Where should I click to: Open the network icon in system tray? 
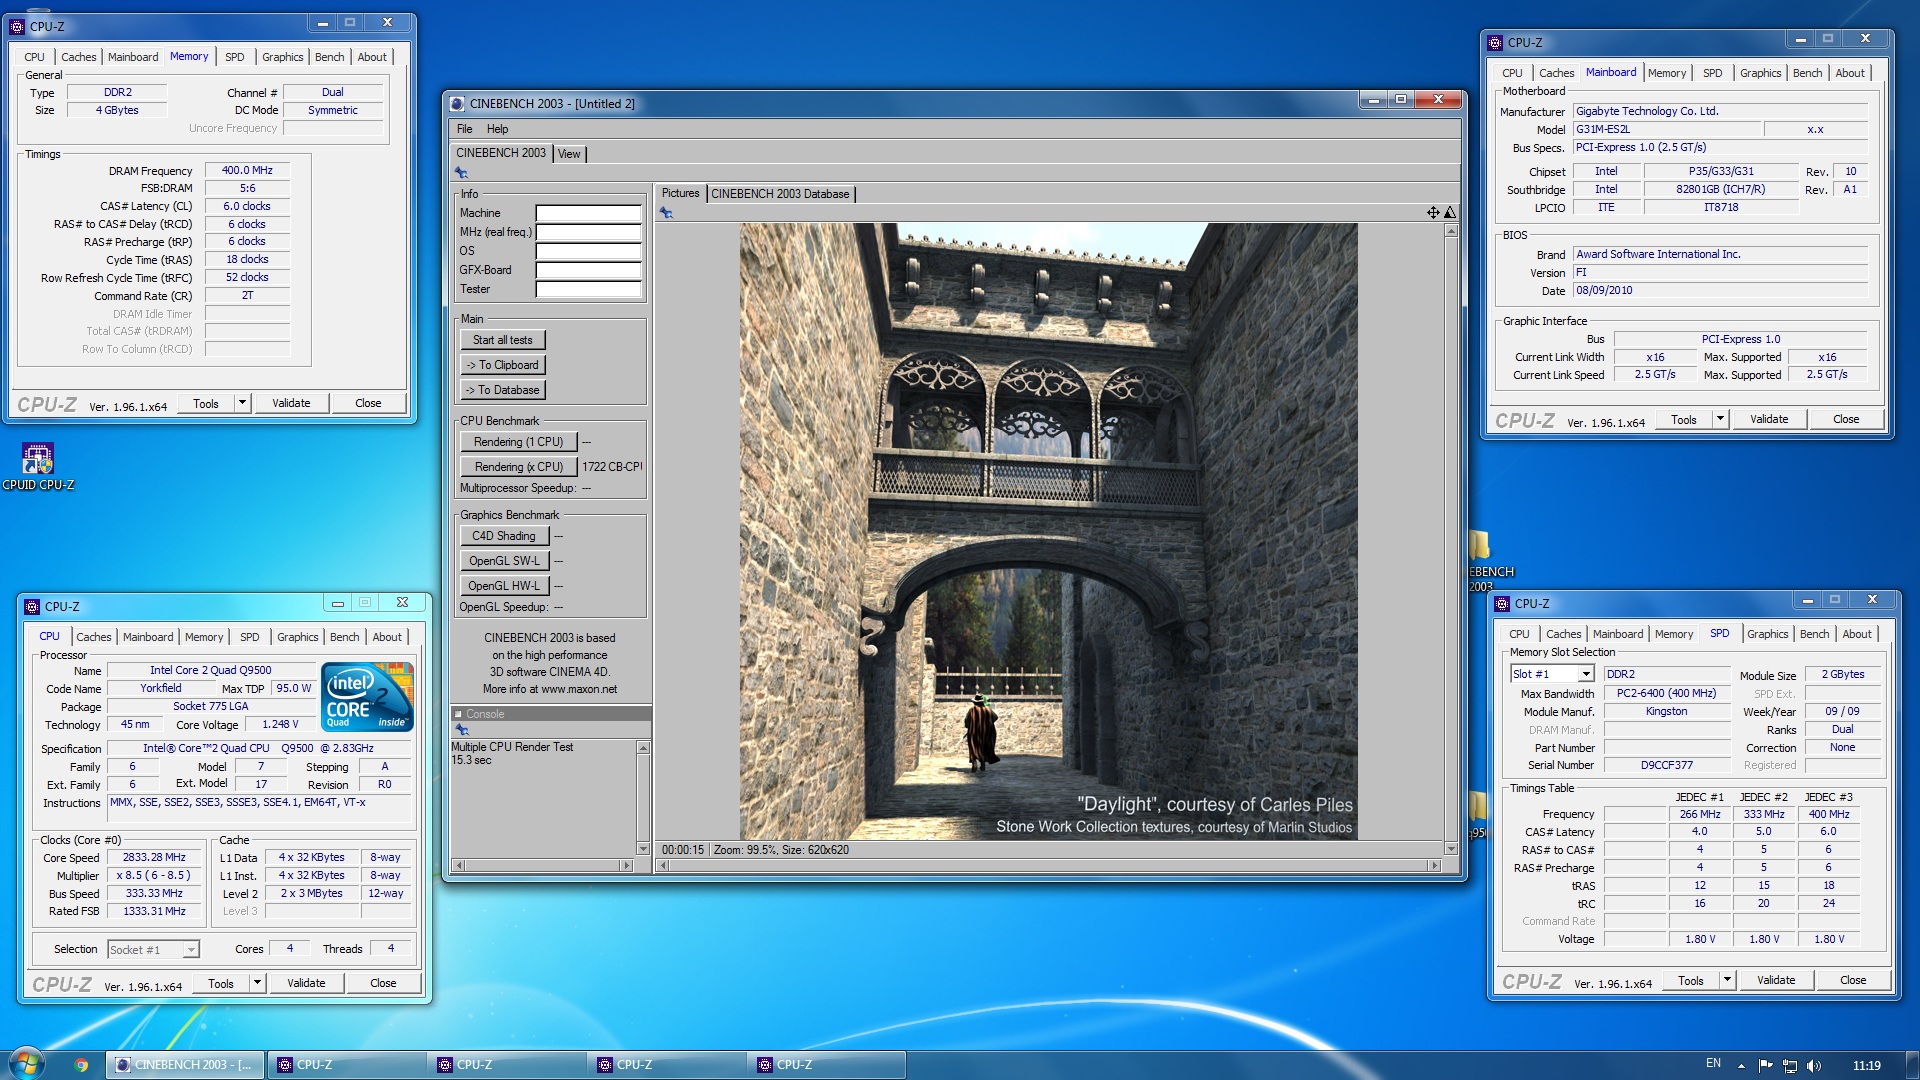pyautogui.click(x=1790, y=1066)
